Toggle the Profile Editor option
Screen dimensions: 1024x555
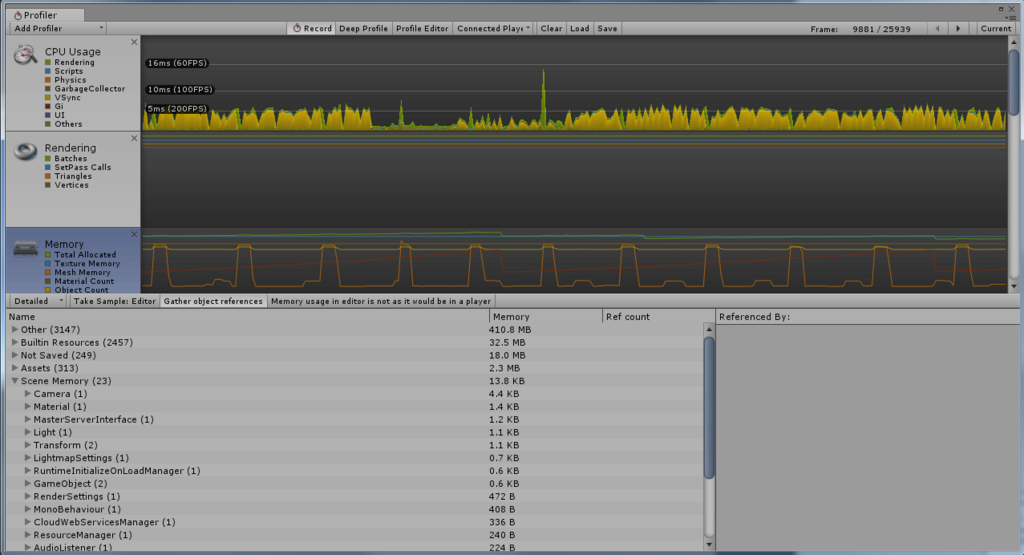point(422,28)
